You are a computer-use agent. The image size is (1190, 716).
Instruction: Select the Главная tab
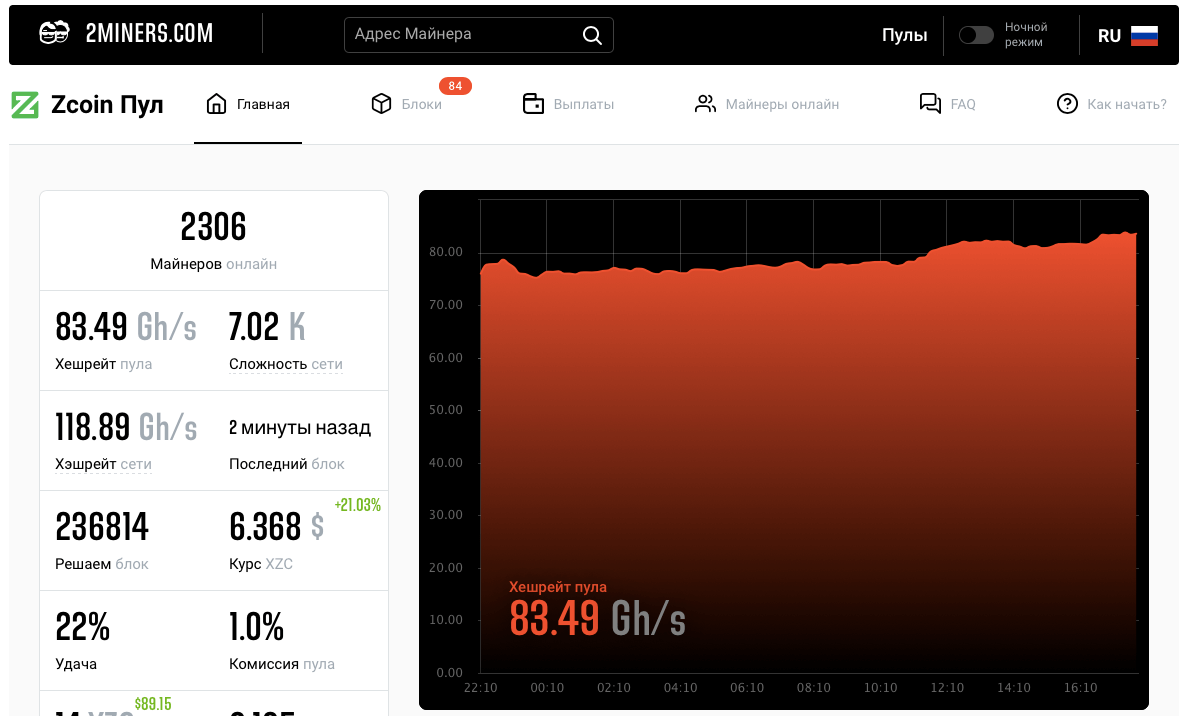(x=263, y=104)
